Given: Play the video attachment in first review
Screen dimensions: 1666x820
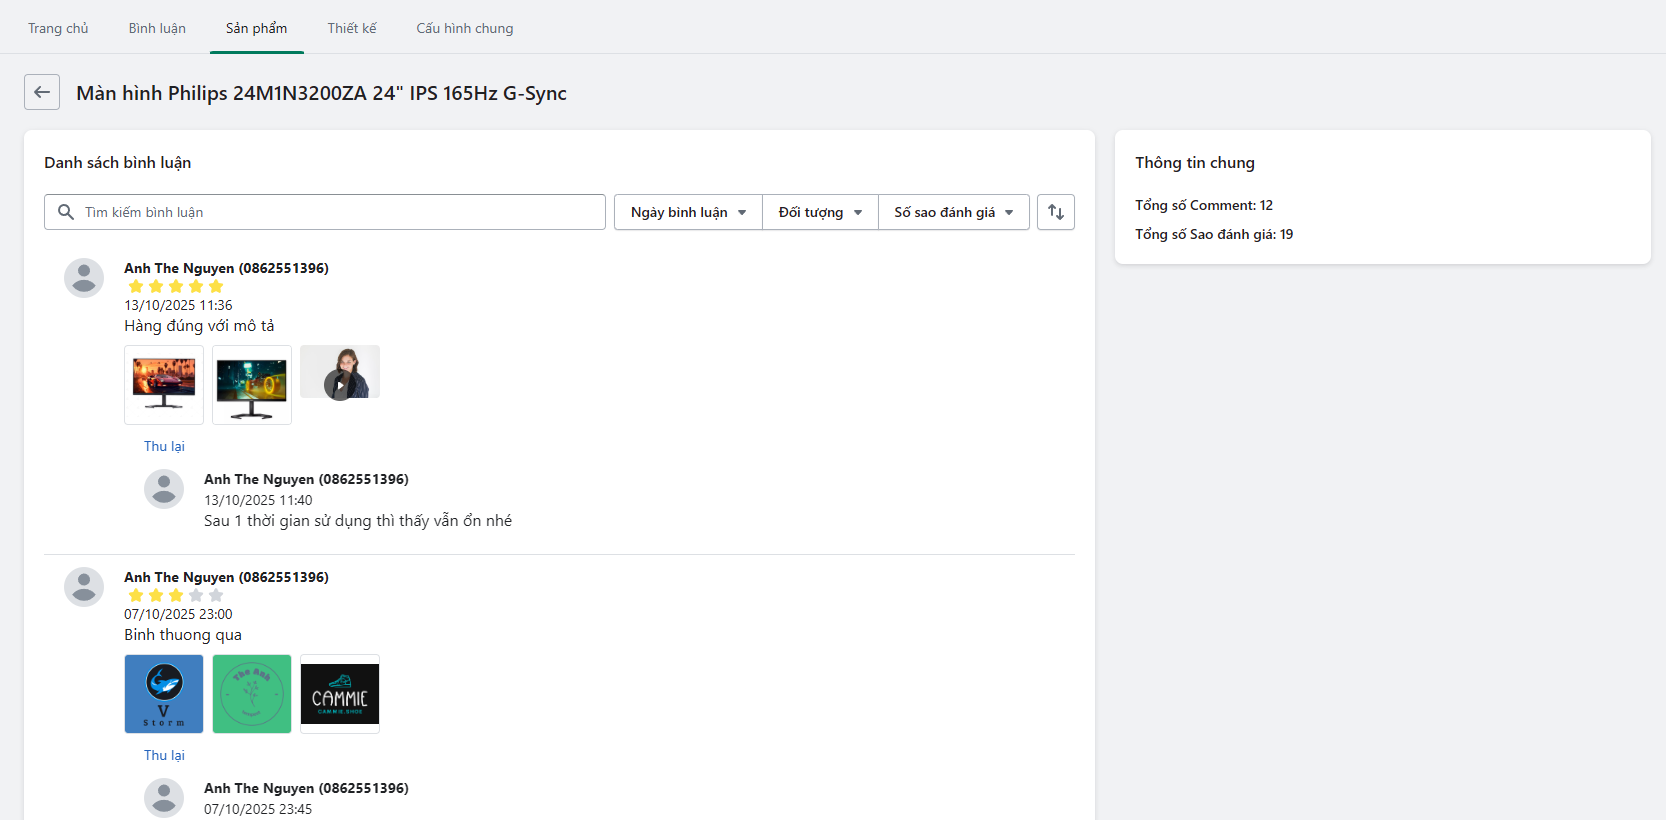Looking at the screenshot, I should point(340,384).
